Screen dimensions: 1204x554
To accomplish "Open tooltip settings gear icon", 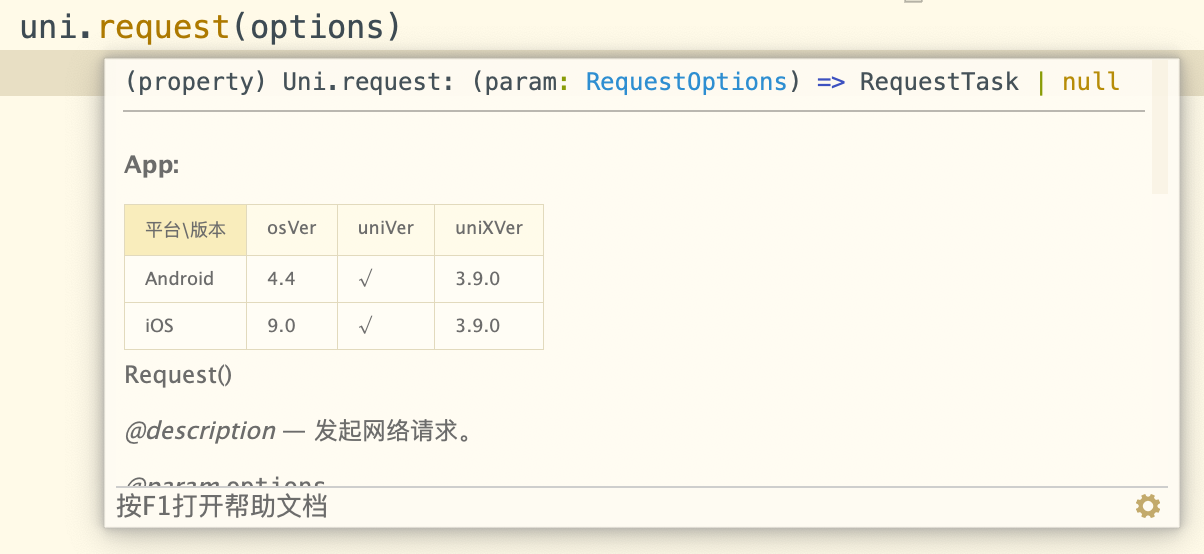I will [x=1147, y=506].
